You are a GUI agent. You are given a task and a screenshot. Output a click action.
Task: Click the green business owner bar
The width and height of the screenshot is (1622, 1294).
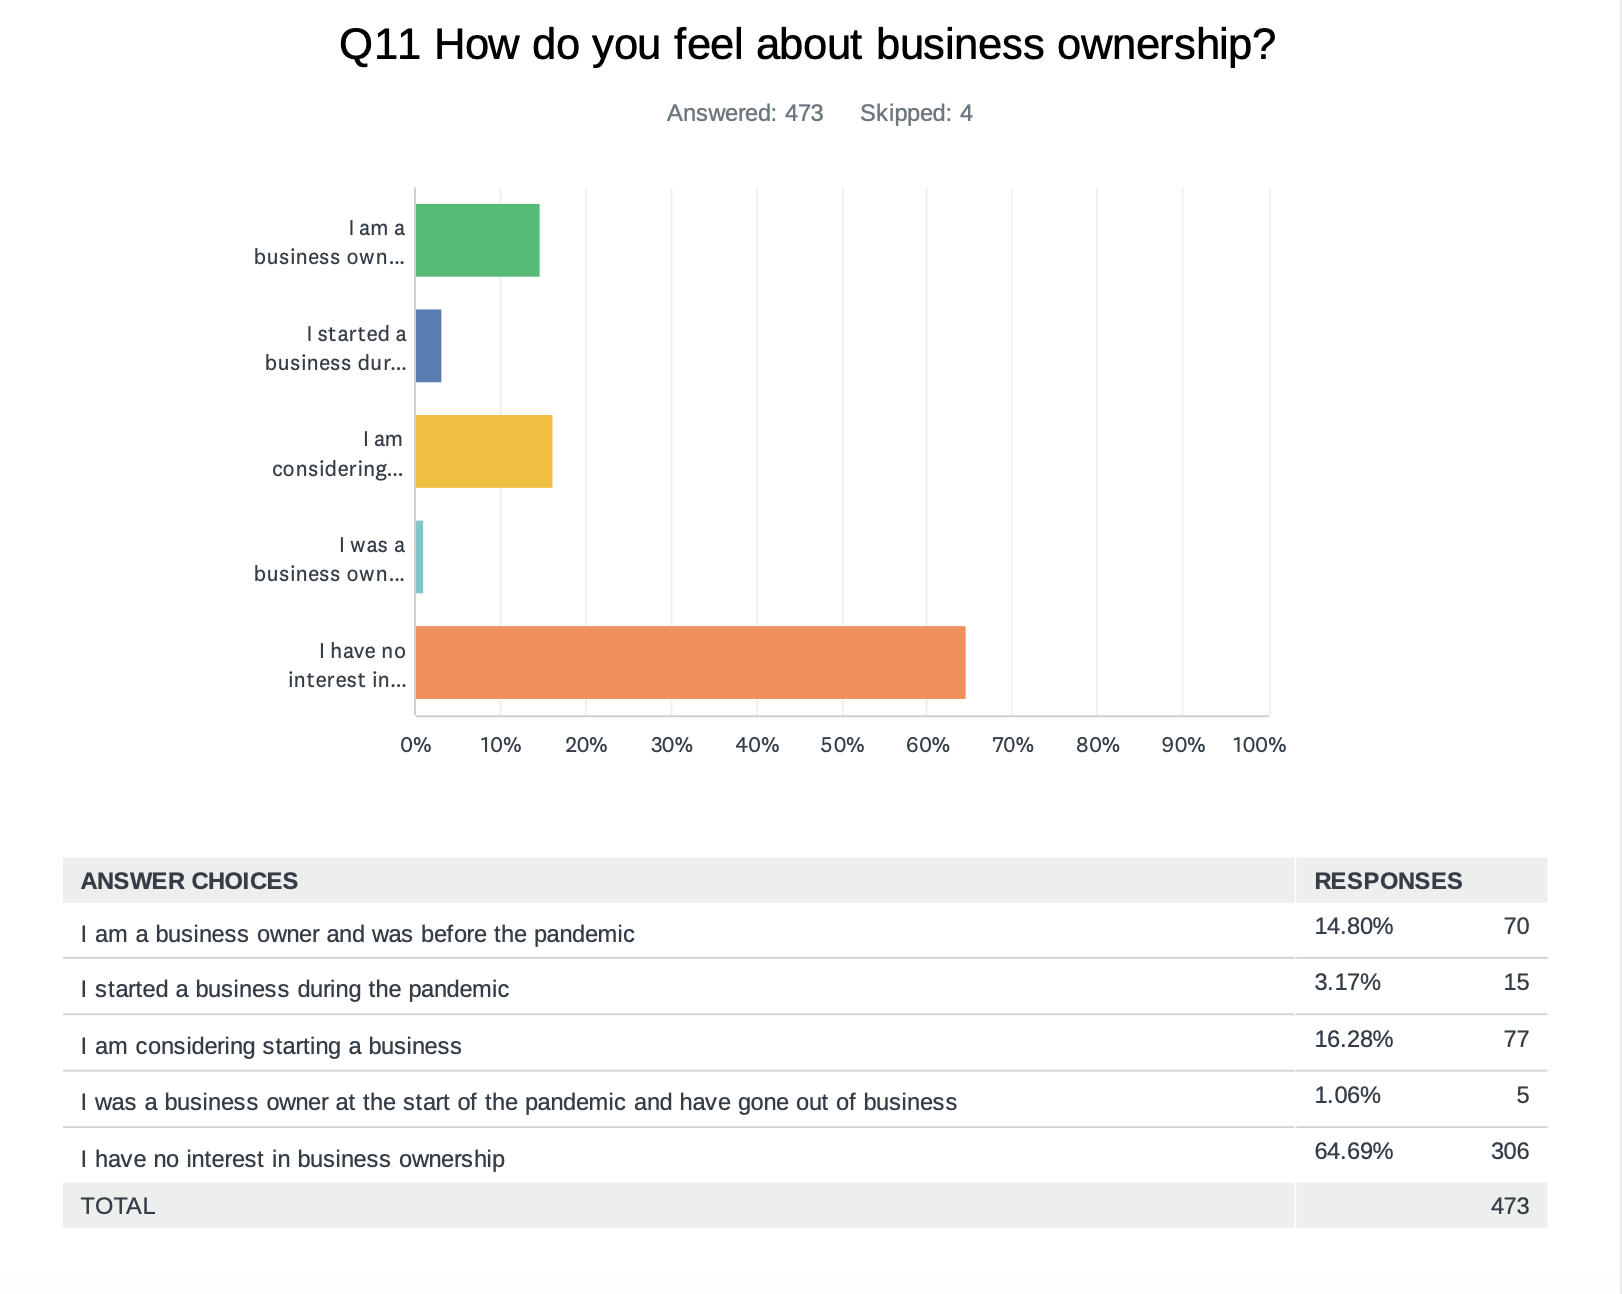click(x=477, y=240)
